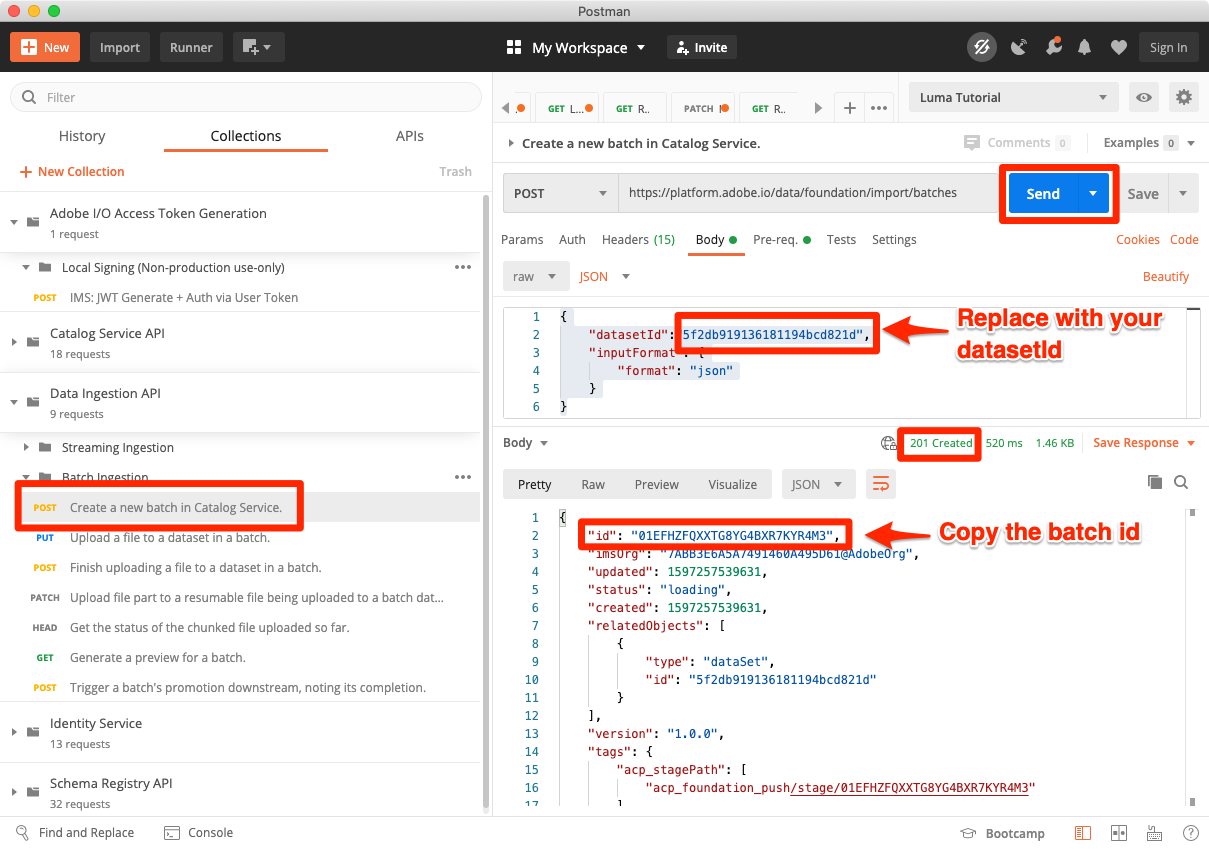
Task: Open ellipsis menu for Local Signing folder
Action: click(x=463, y=267)
